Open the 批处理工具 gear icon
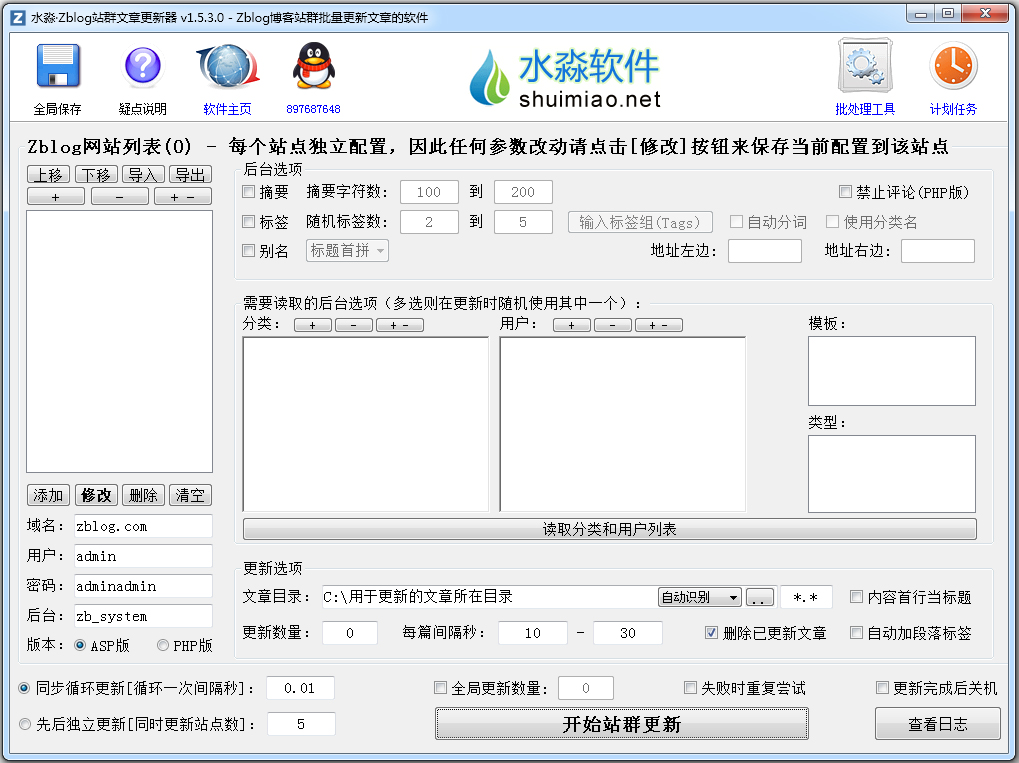 tap(865, 66)
